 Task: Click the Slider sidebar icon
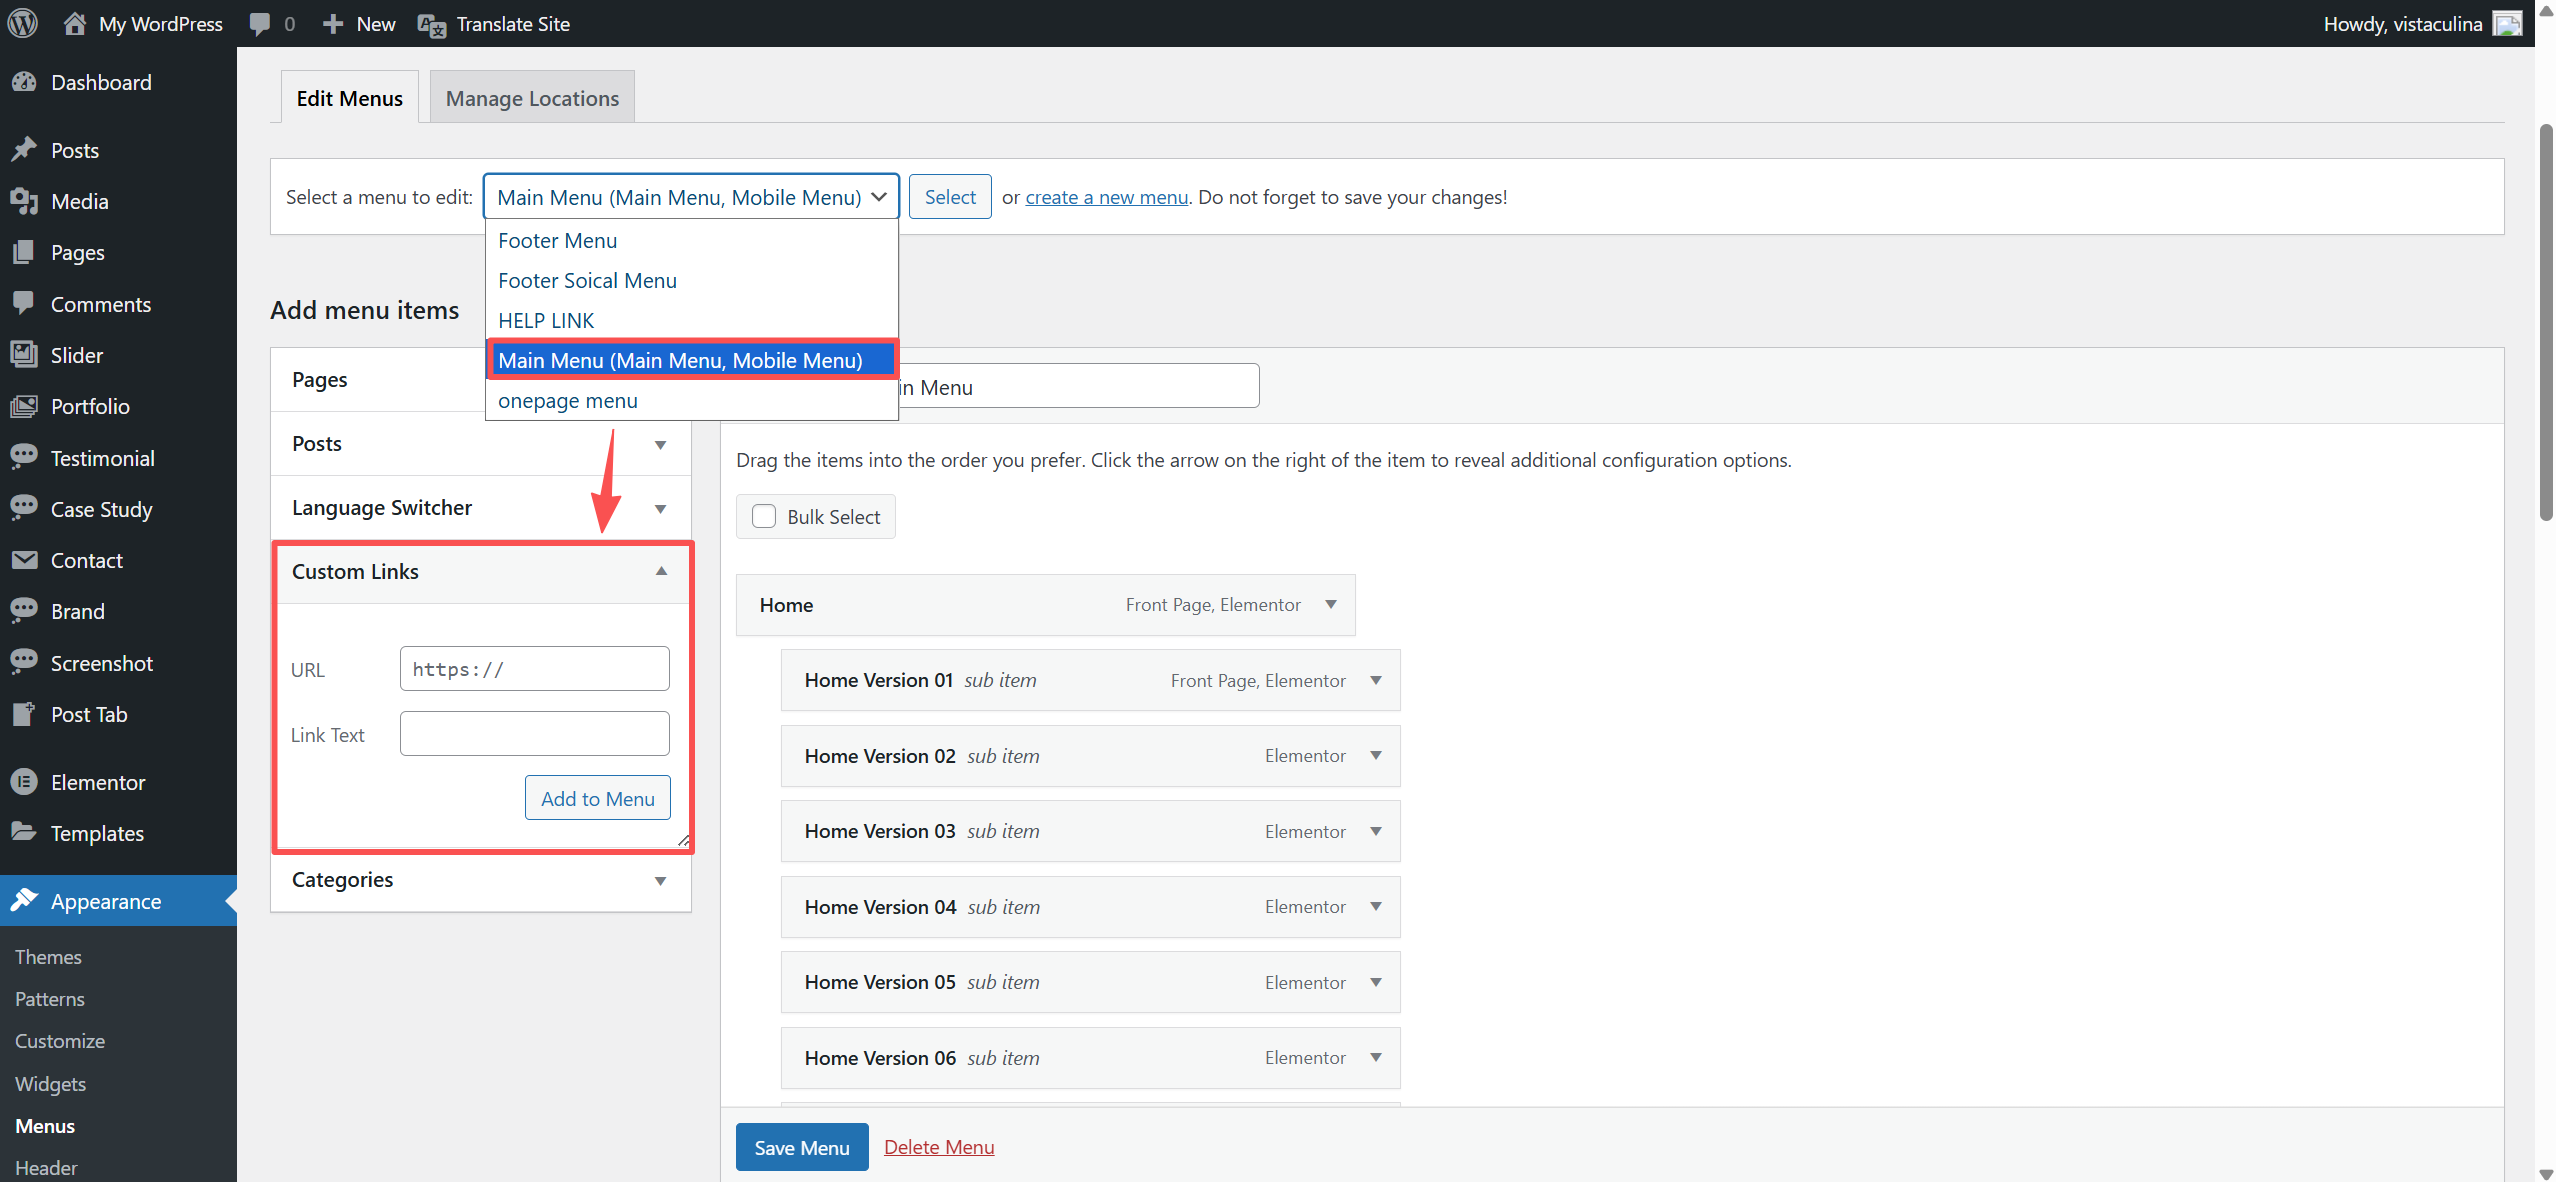click(24, 355)
